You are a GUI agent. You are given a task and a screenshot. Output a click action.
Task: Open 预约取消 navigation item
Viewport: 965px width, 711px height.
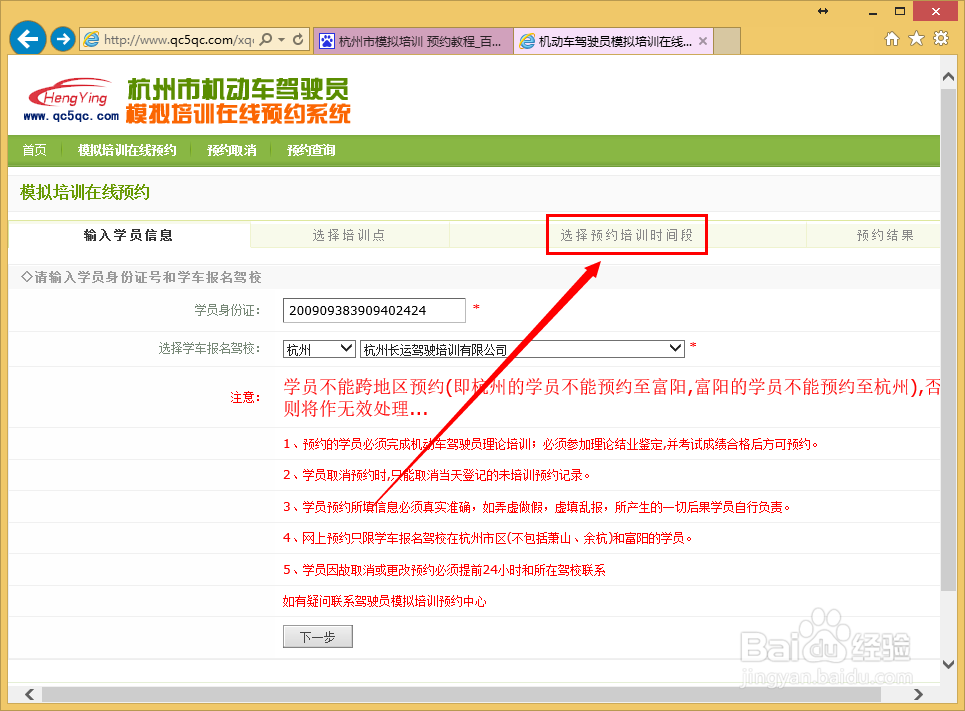pyautogui.click(x=231, y=150)
